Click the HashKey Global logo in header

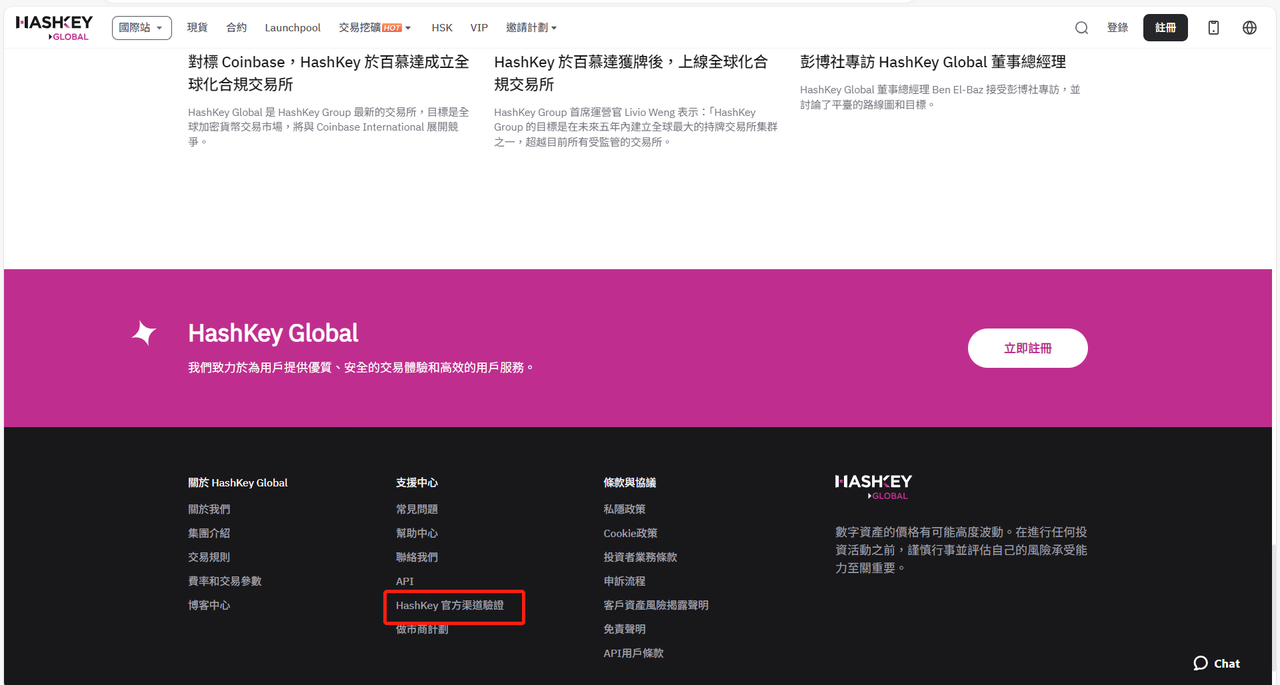coord(54,28)
